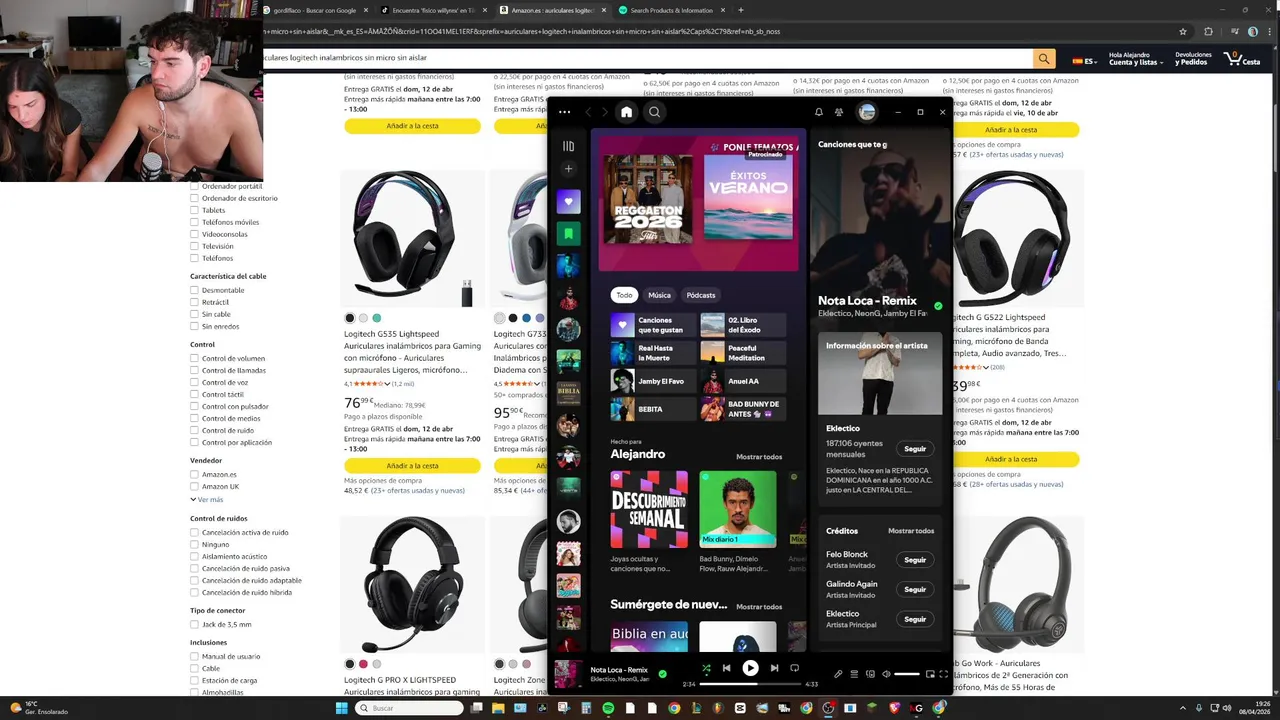Click Windows Start button
Image resolution: width=1280 pixels, height=720 pixels.
point(341,708)
